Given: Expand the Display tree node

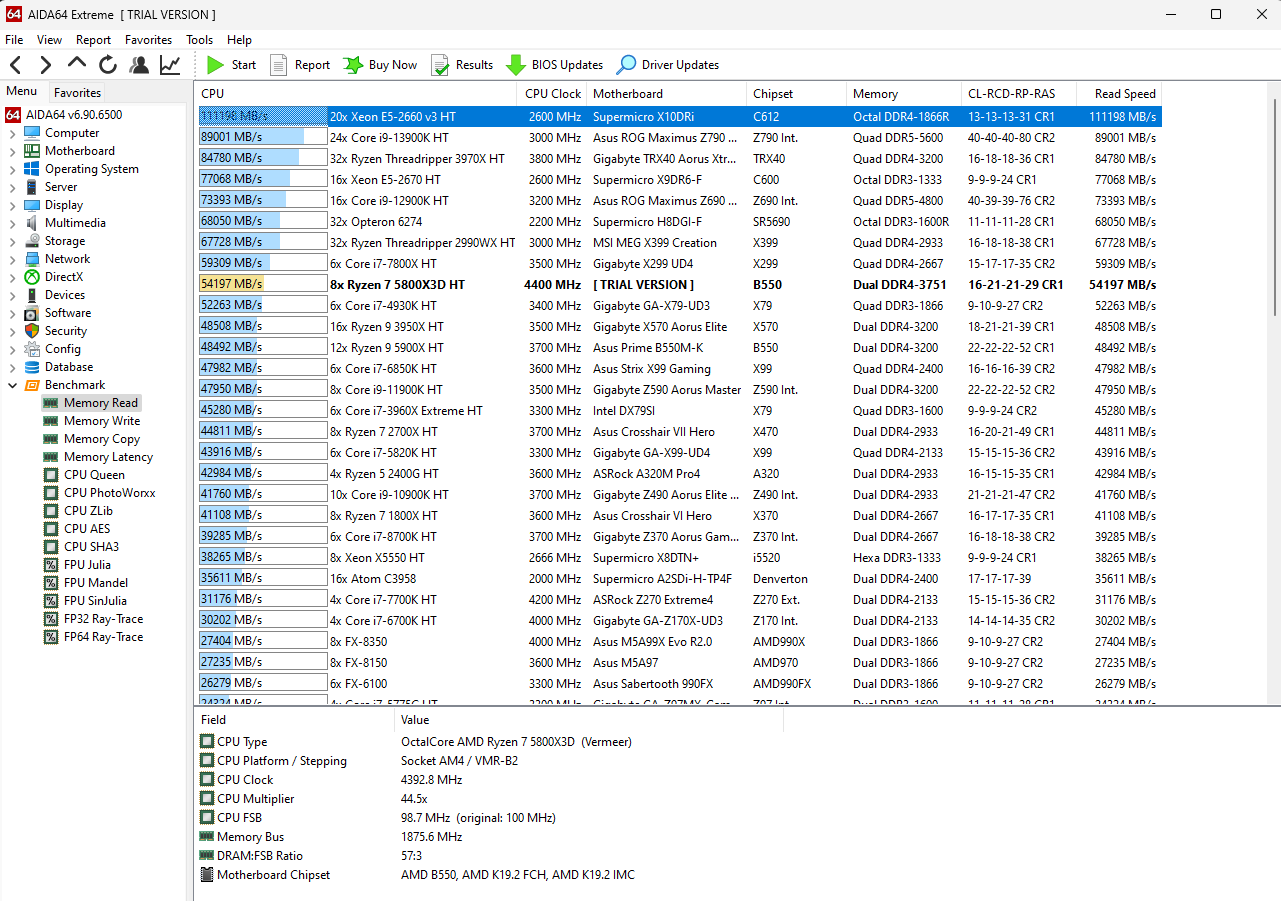Looking at the screenshot, I should [x=12, y=205].
